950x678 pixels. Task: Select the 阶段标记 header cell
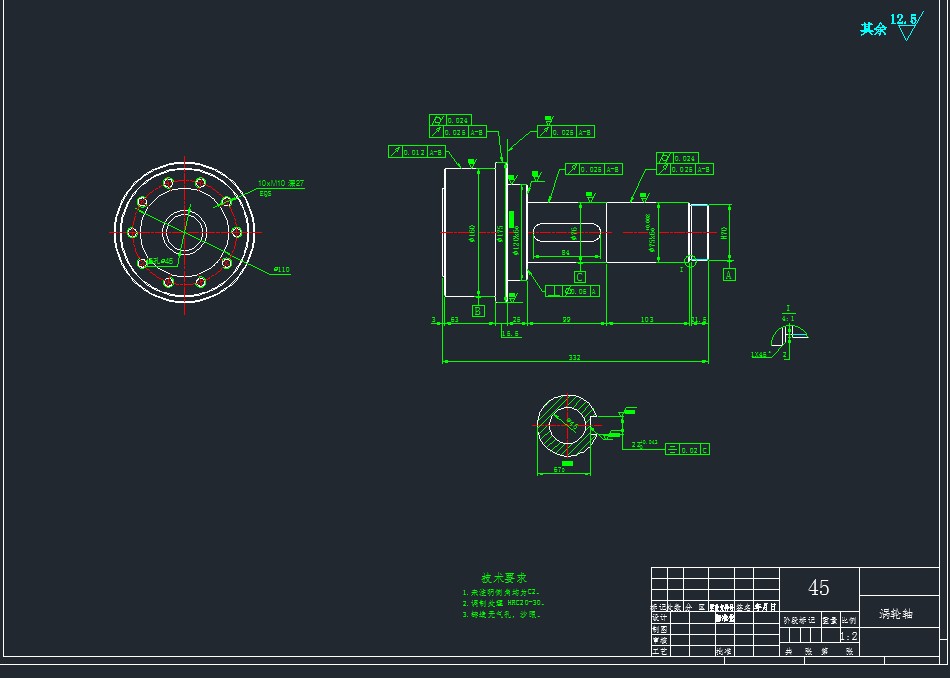coord(799,620)
